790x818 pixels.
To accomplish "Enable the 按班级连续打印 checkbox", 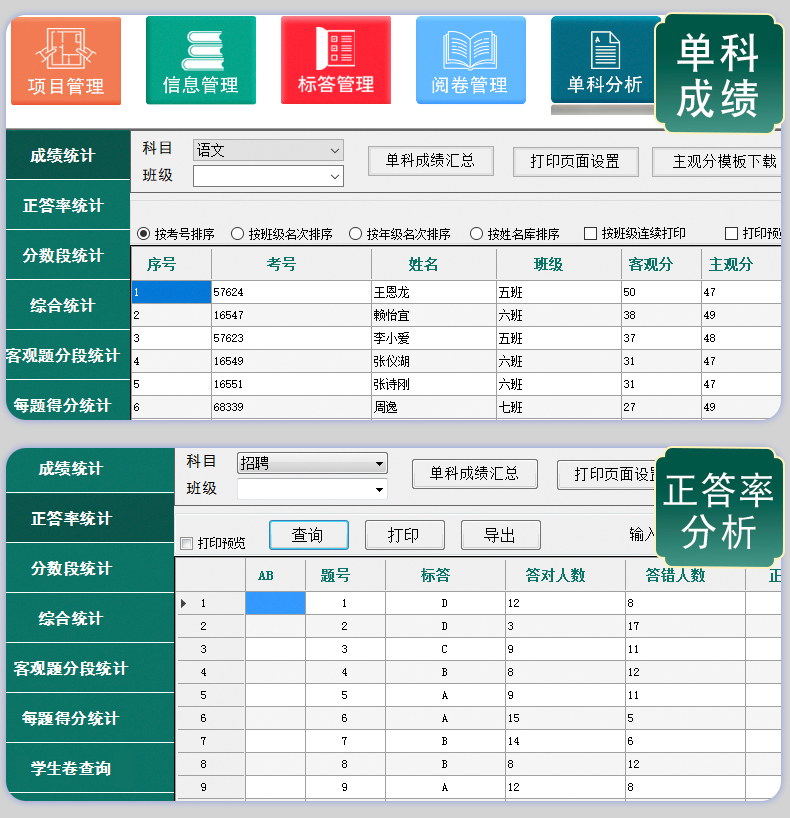I will click(x=590, y=234).
